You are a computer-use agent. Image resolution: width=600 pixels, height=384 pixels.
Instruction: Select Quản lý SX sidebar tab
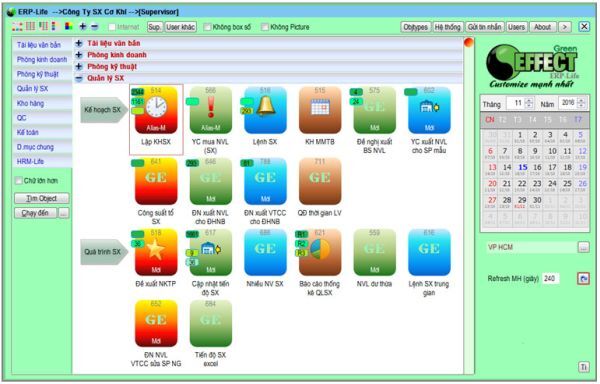41,89
